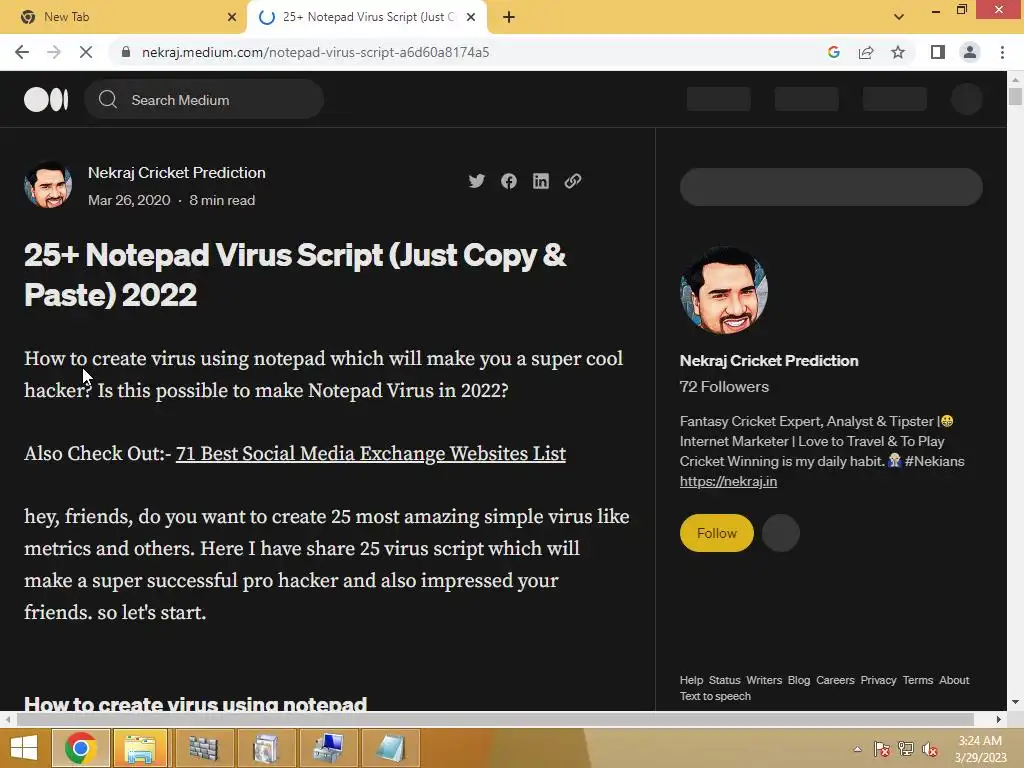Click the large sidebar author portrait
The width and height of the screenshot is (1024, 768).
(724, 291)
